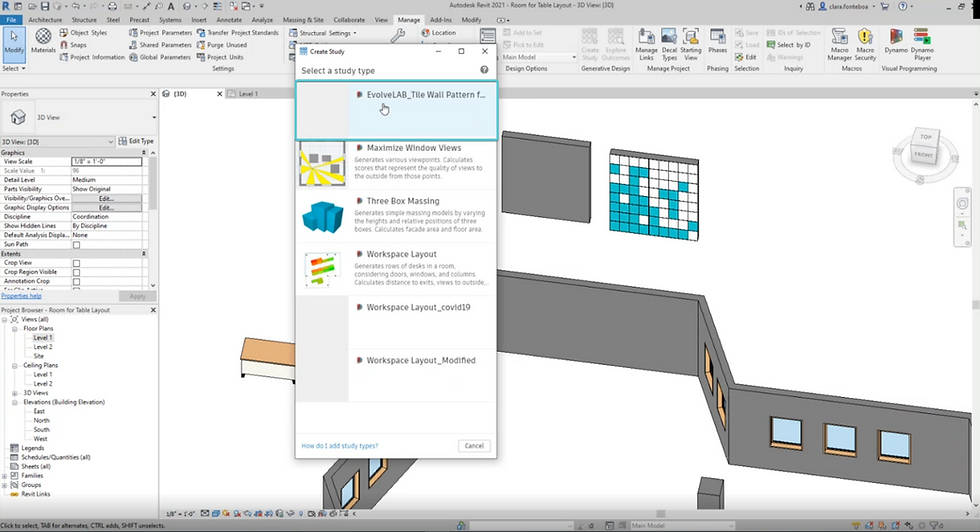This screenshot has width=980, height=532.
Task: Open Project Information dialog
Action: [92, 57]
